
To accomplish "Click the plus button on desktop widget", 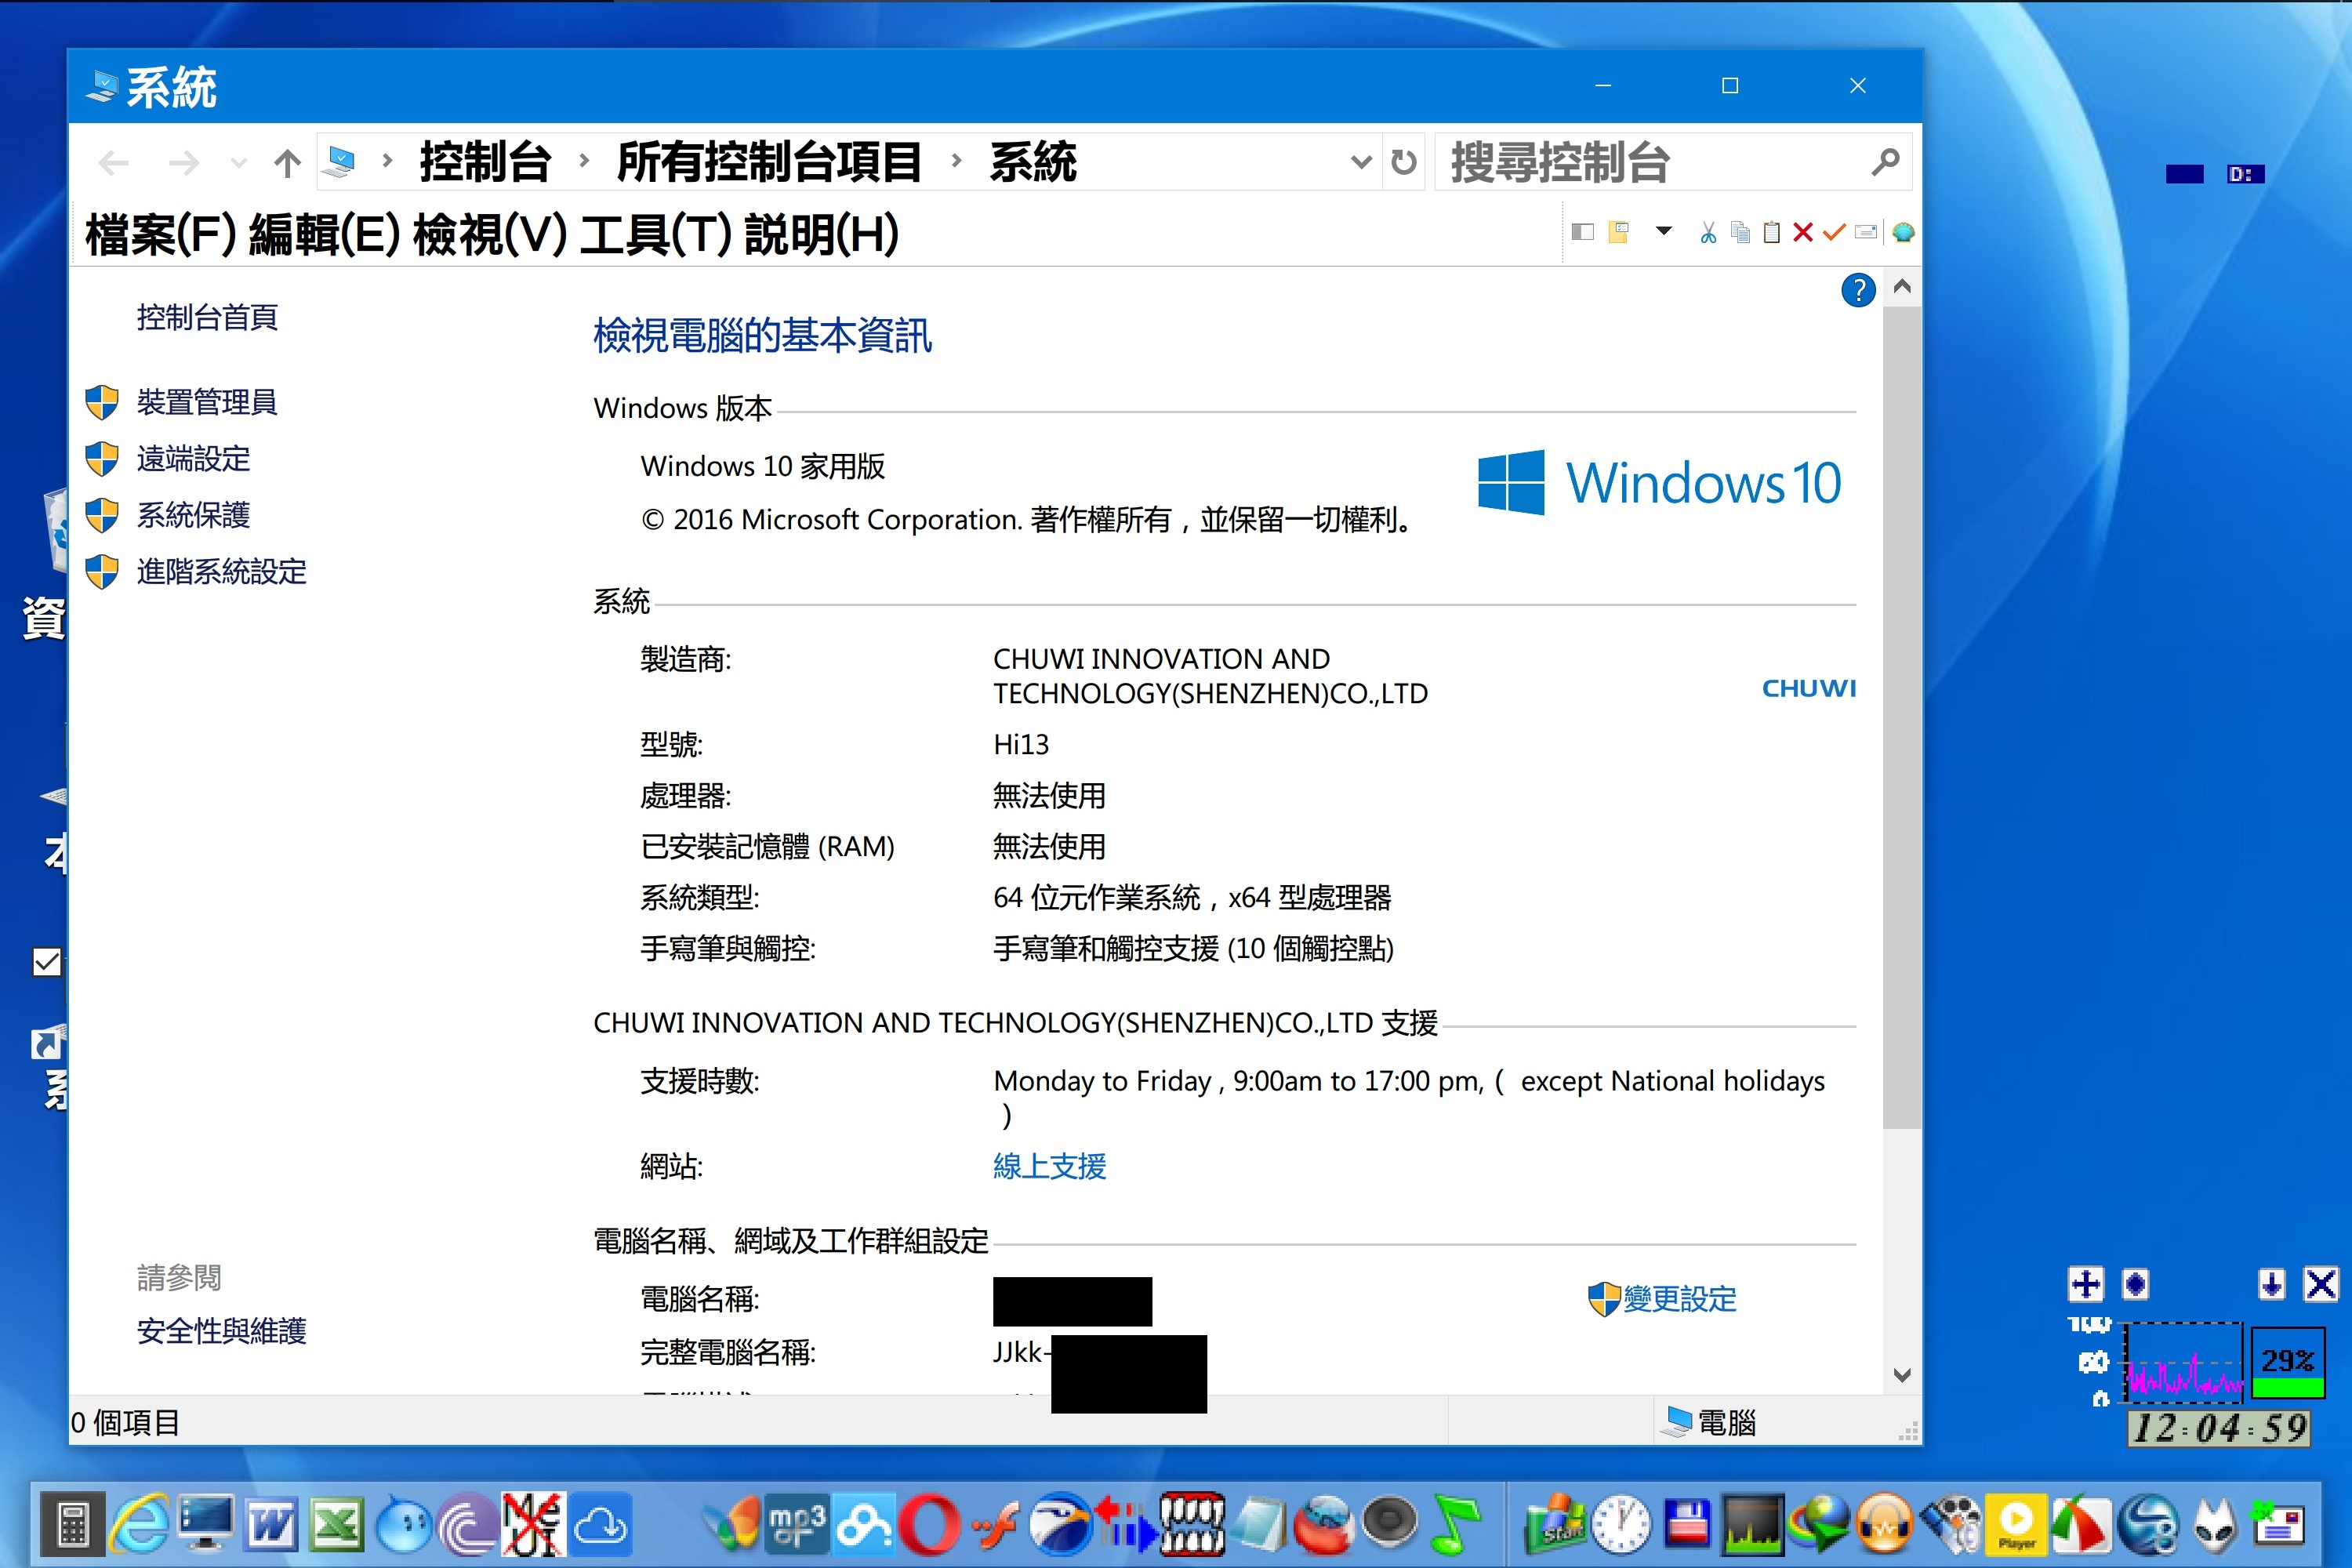I will tap(2086, 1284).
